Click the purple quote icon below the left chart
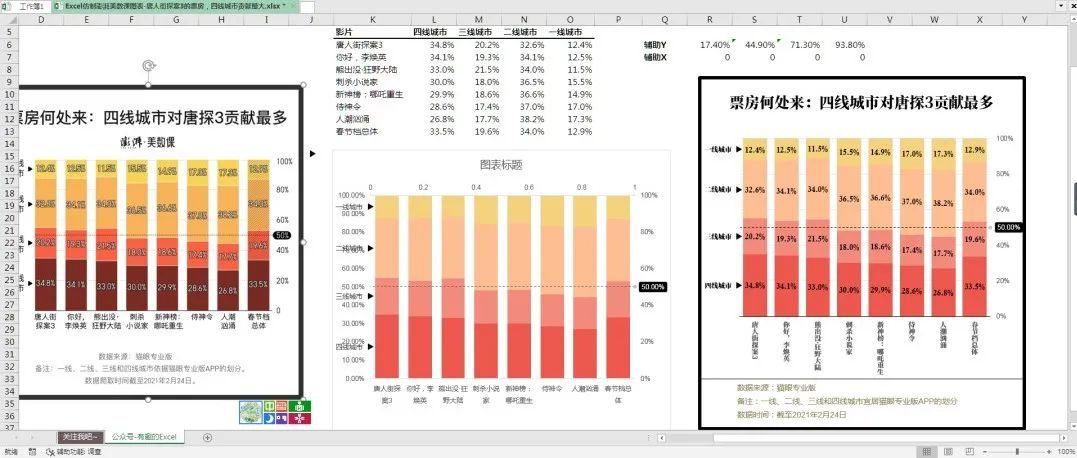1077x458 pixels. pyautogui.click(x=282, y=417)
